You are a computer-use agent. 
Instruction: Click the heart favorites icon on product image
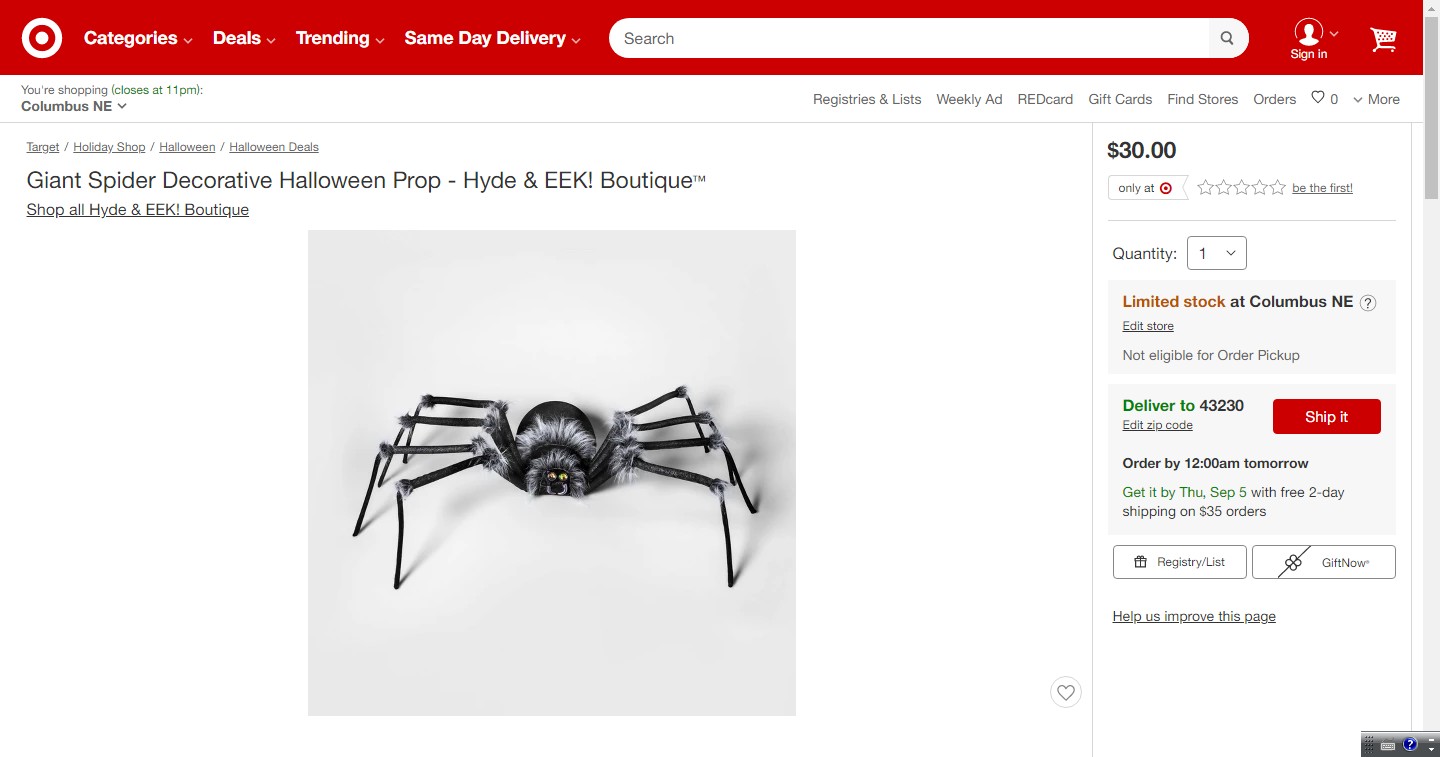(1066, 692)
